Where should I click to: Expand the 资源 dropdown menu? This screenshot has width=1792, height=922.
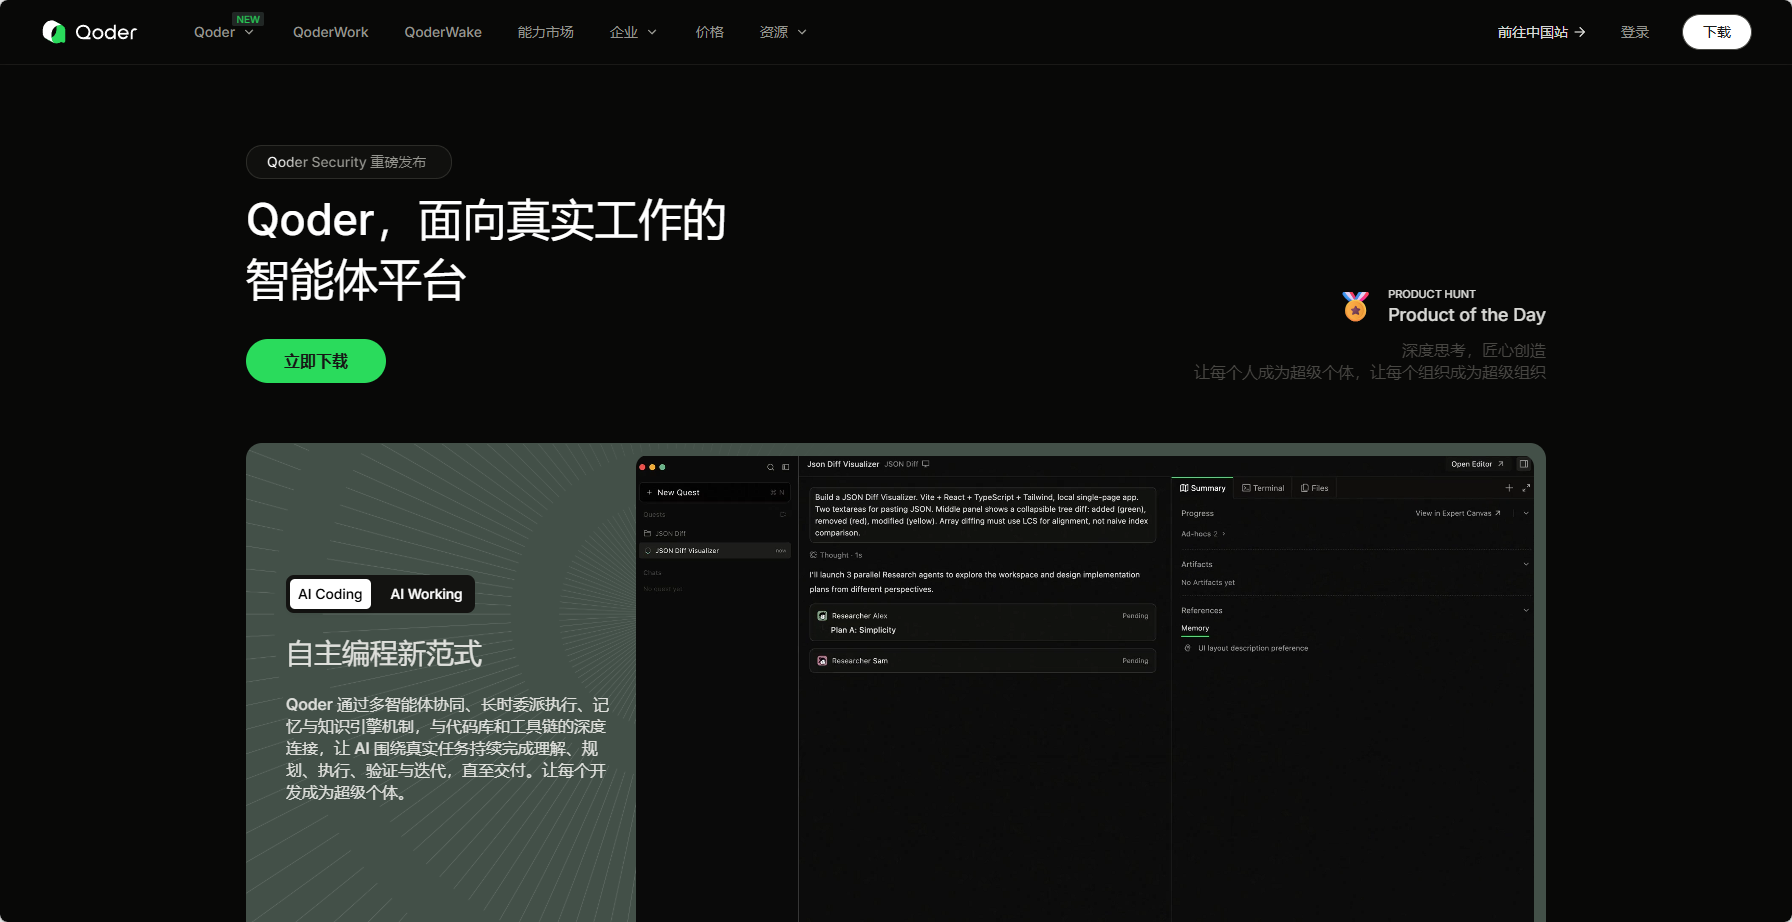click(783, 32)
